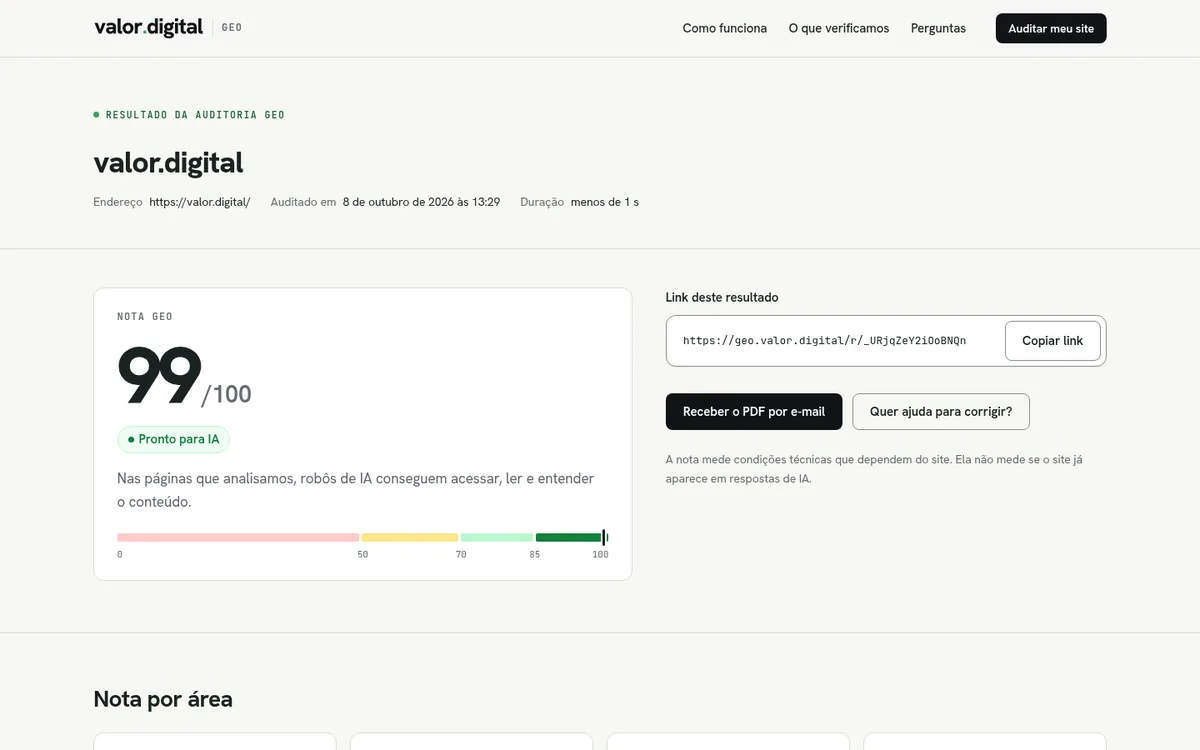Click the NOTA GEO card label
The width and height of the screenshot is (1200, 750).
tap(145, 317)
